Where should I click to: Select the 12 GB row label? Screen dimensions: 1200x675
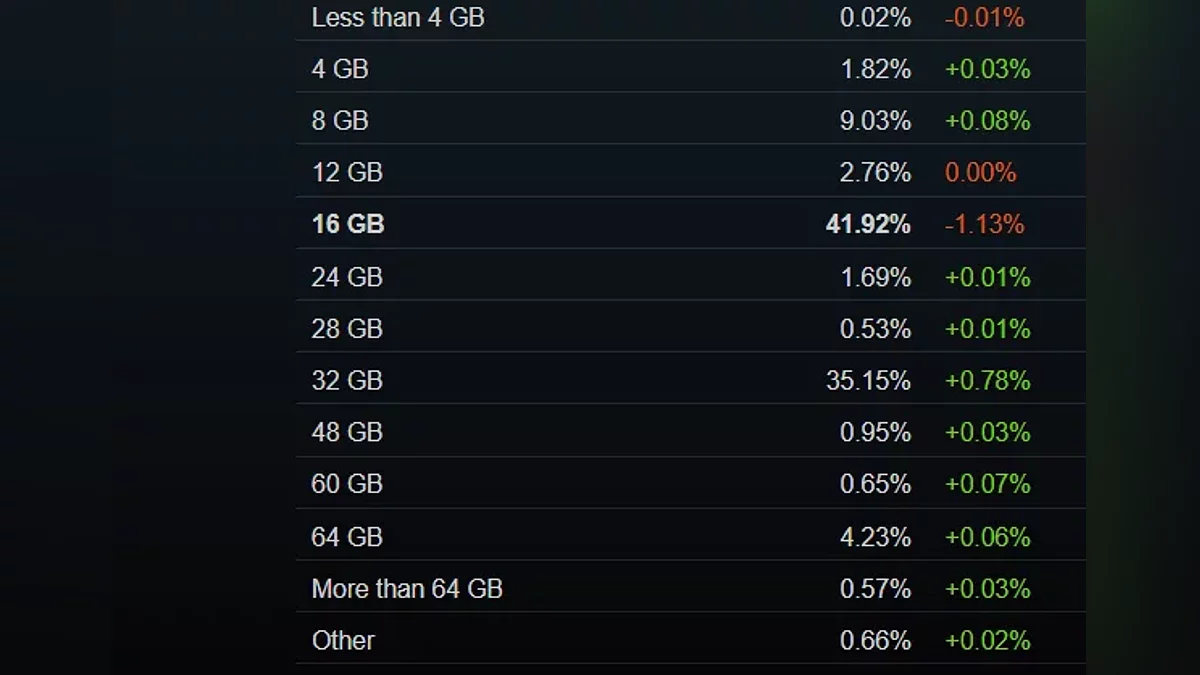(x=347, y=173)
